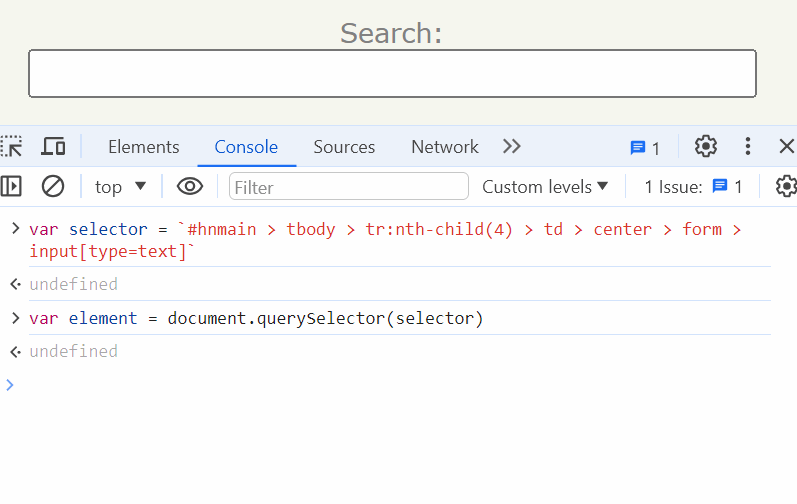Image resolution: width=797 pixels, height=504 pixels.
Task: Toggle the live expression eye icon
Action: pos(190,186)
